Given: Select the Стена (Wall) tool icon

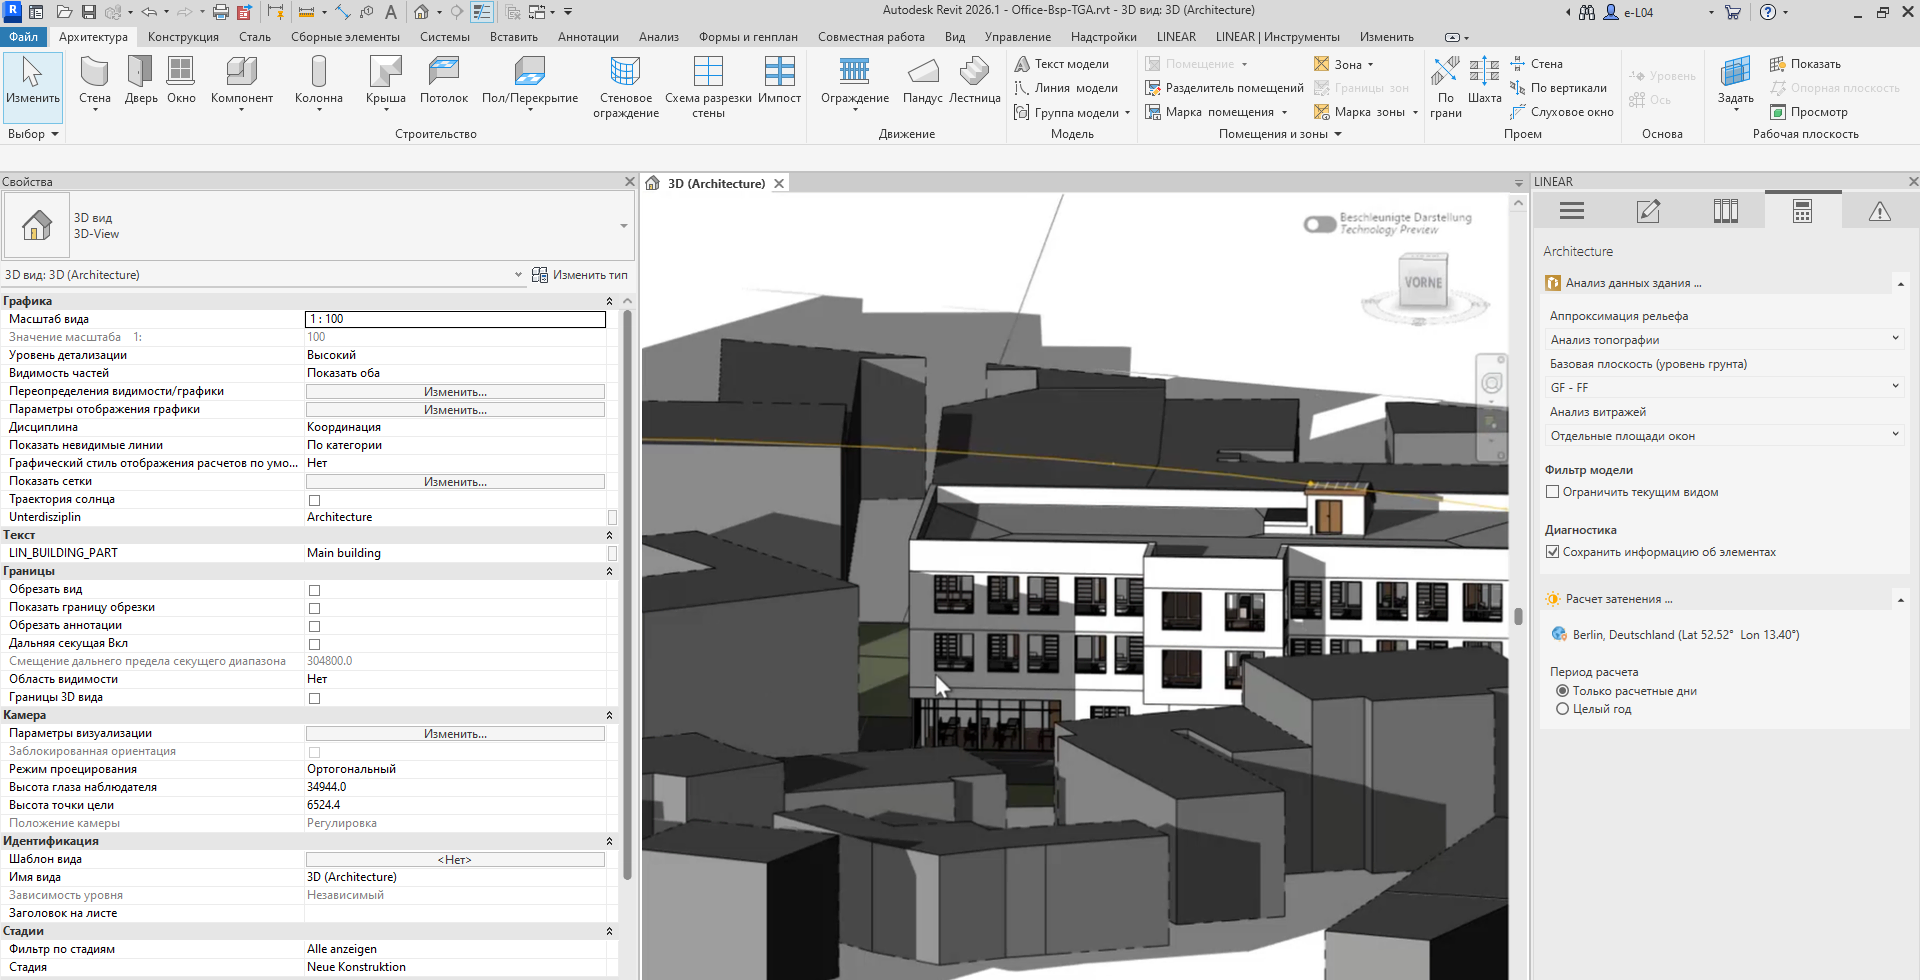Looking at the screenshot, I should pyautogui.click(x=95, y=73).
